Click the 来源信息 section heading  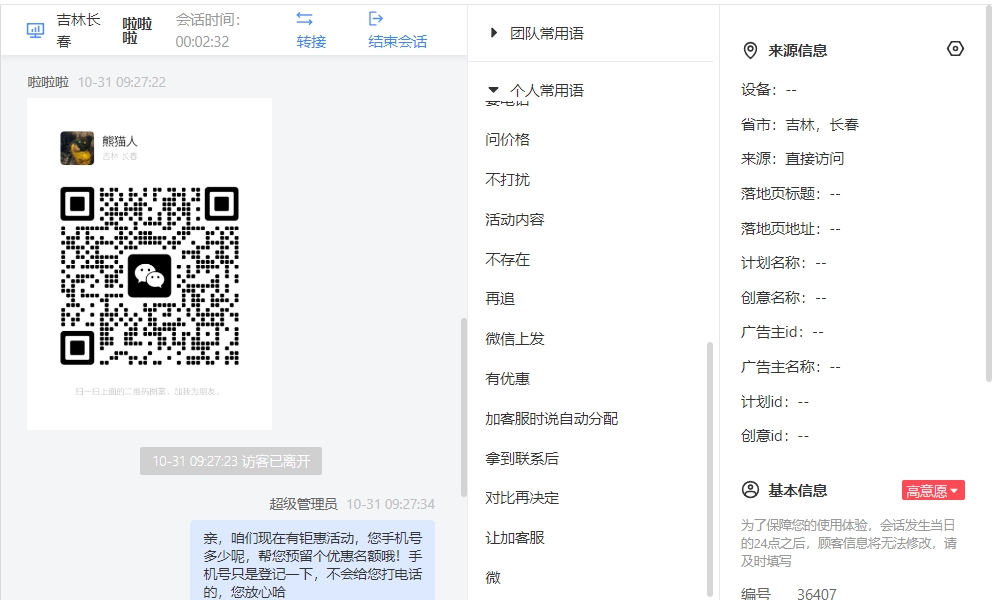tap(798, 51)
